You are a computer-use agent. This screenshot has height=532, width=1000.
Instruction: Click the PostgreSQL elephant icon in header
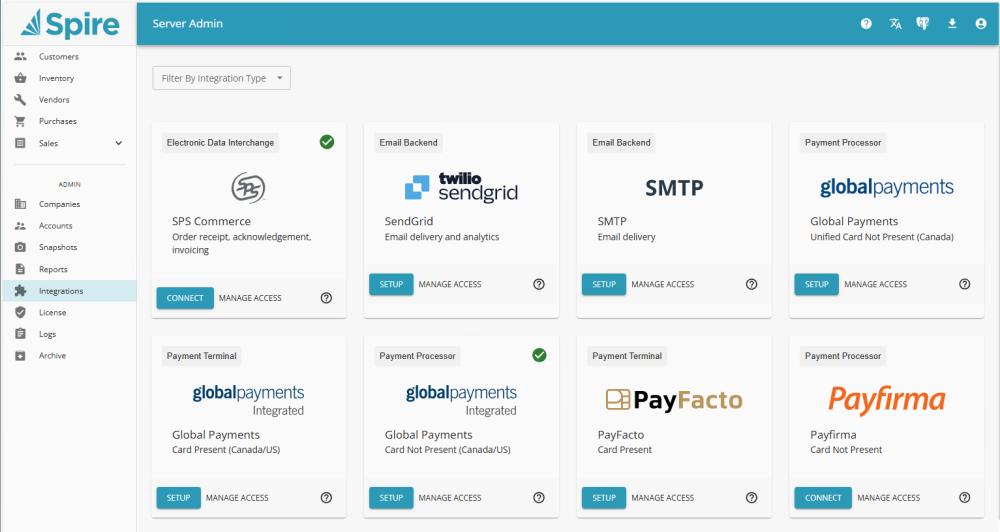pyautogui.click(x=923, y=24)
